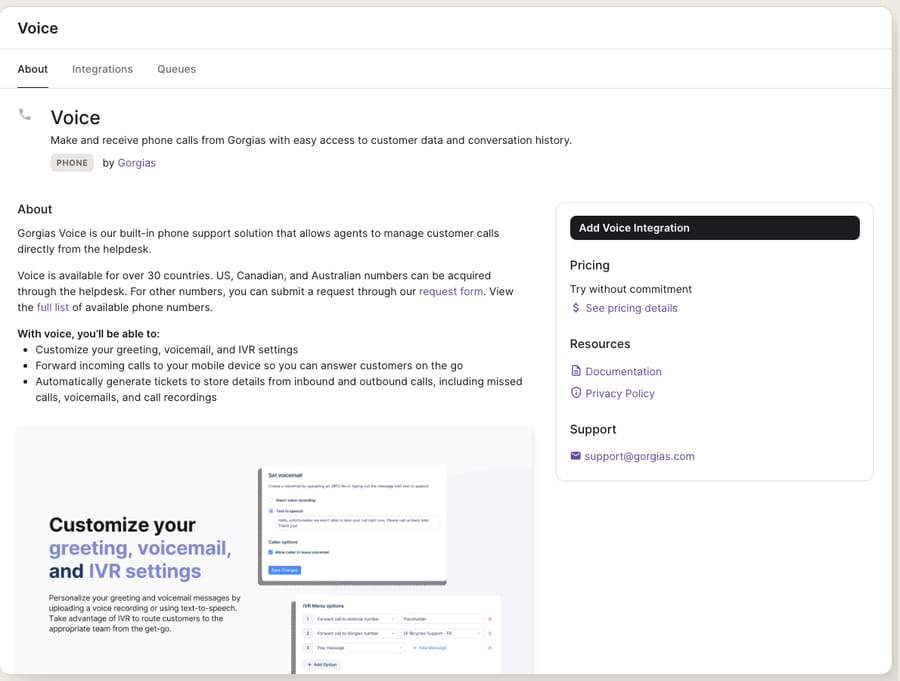Click the Set voicemail screenshot thumbnail
Image resolution: width=900 pixels, height=681 pixels.
[352, 525]
